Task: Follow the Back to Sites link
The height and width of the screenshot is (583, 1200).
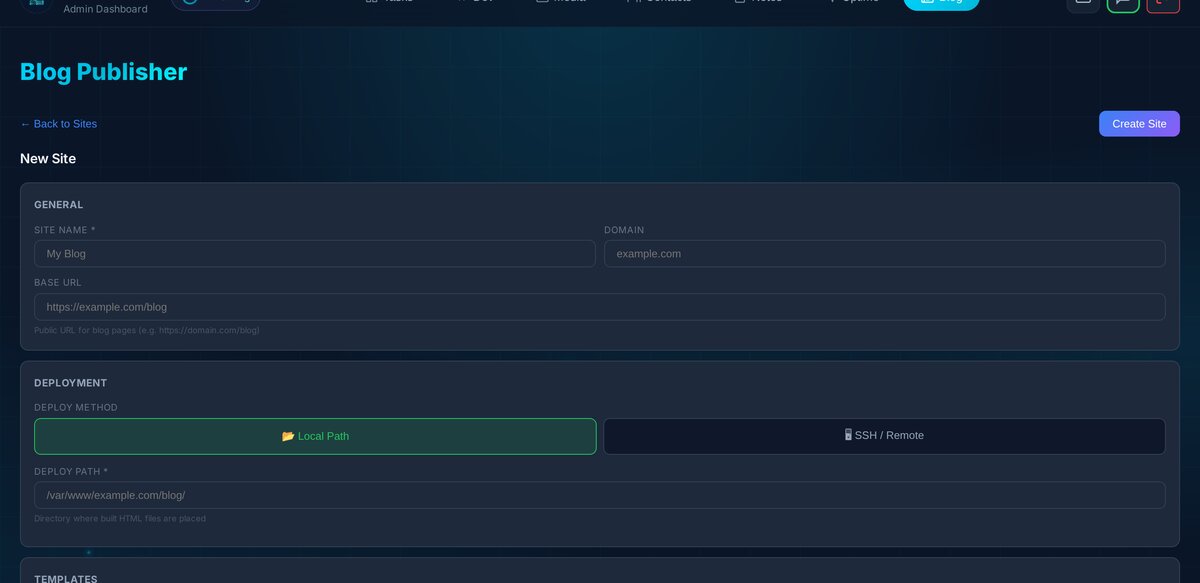Action: pos(57,123)
